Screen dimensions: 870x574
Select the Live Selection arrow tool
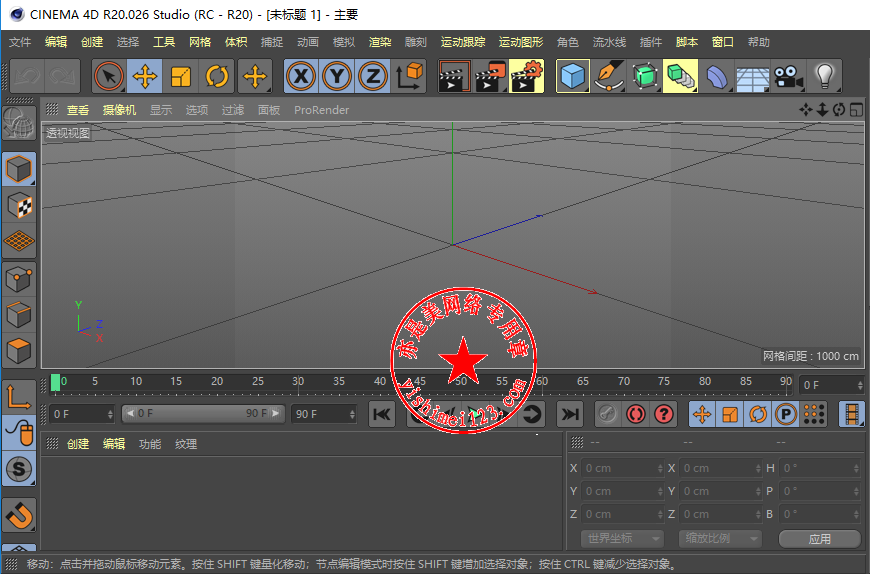(x=109, y=76)
